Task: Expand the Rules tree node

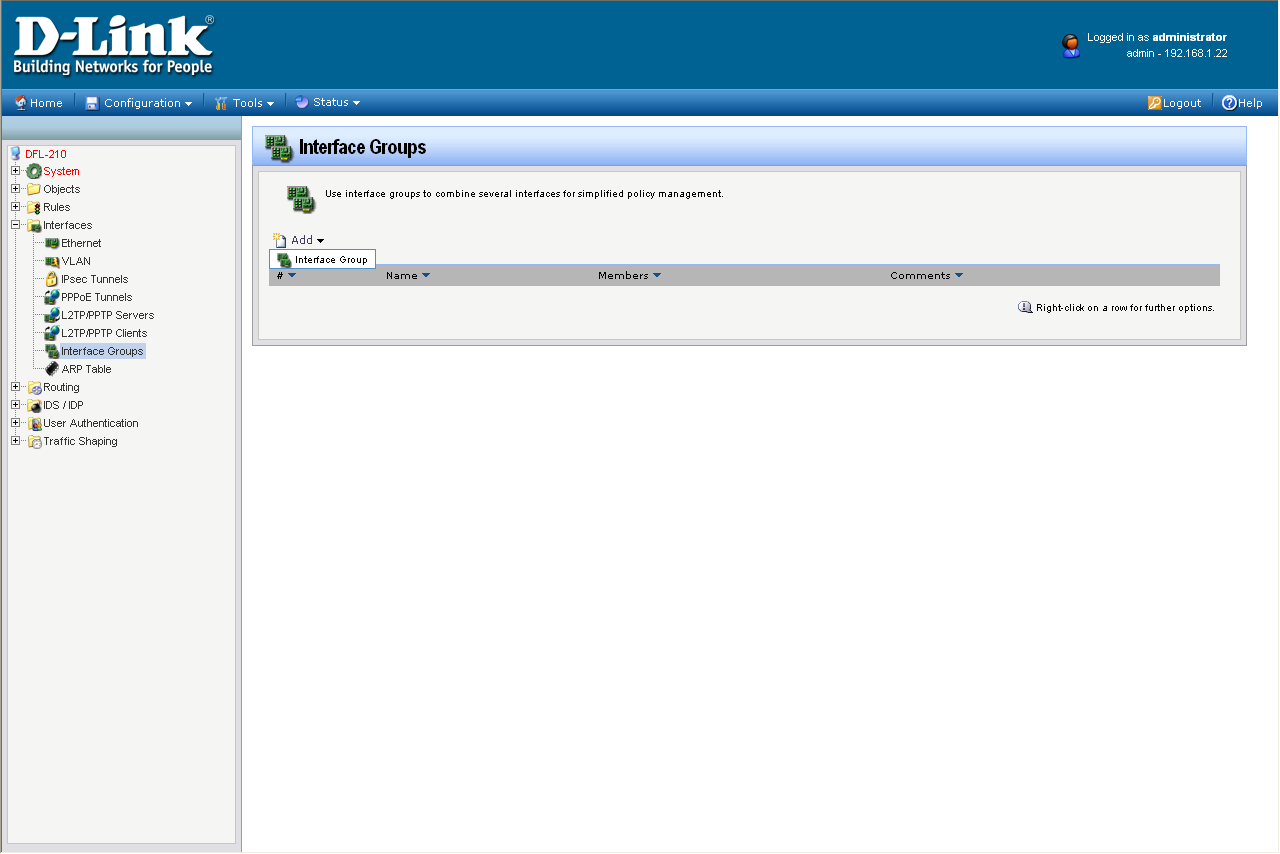Action: tap(15, 207)
